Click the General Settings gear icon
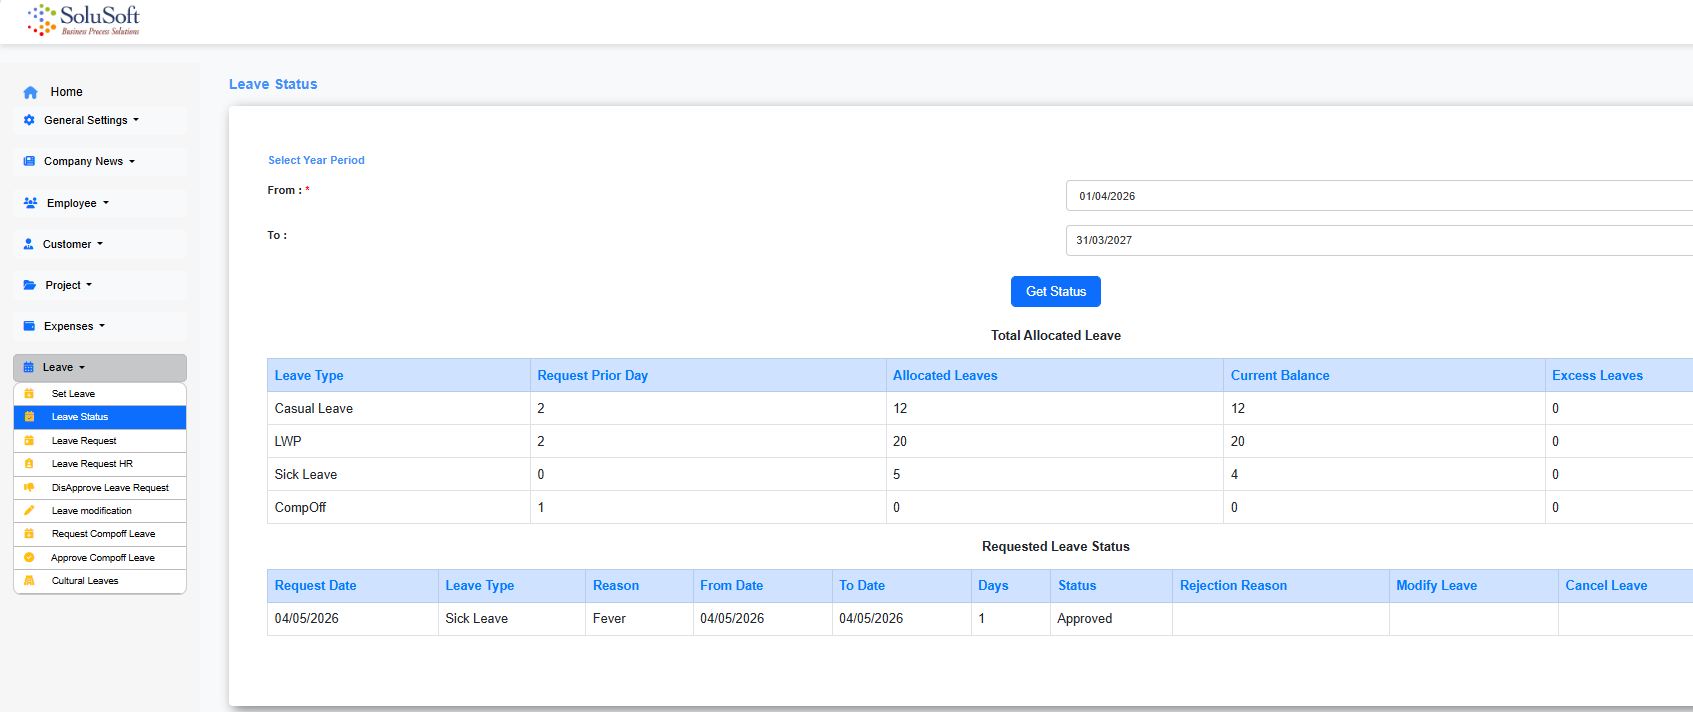Screen dimensions: 1693x712 tap(29, 120)
